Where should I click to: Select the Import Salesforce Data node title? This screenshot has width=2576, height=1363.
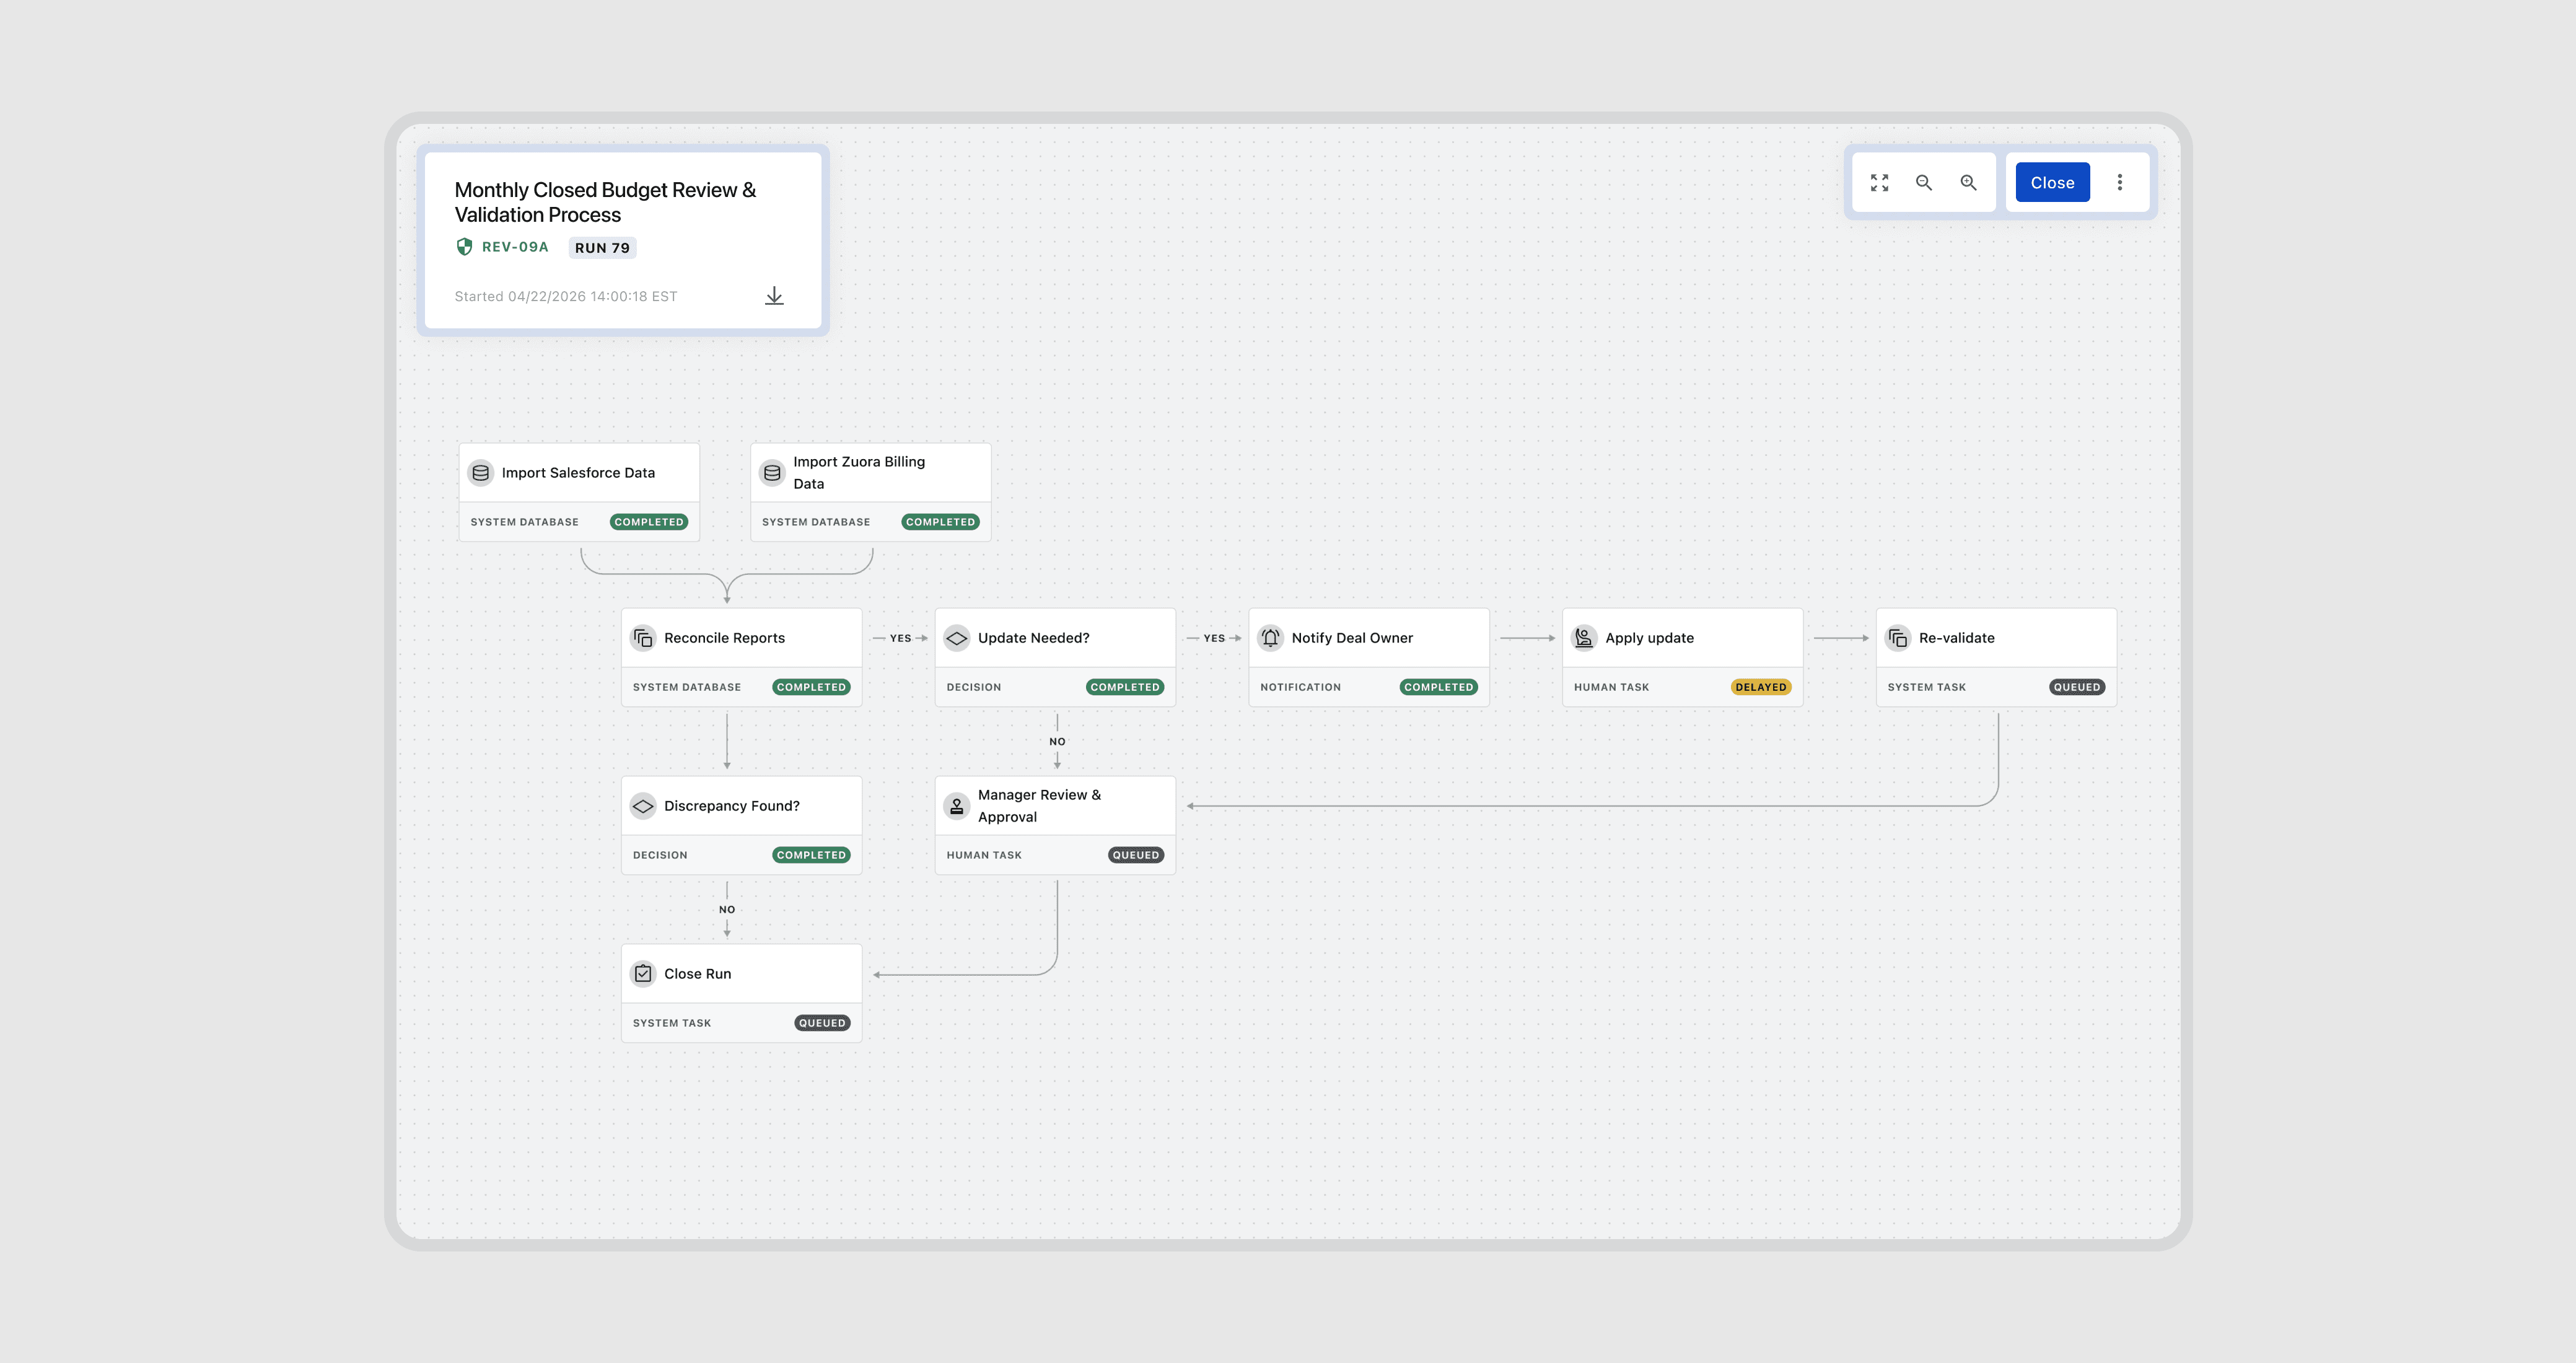pos(578,472)
